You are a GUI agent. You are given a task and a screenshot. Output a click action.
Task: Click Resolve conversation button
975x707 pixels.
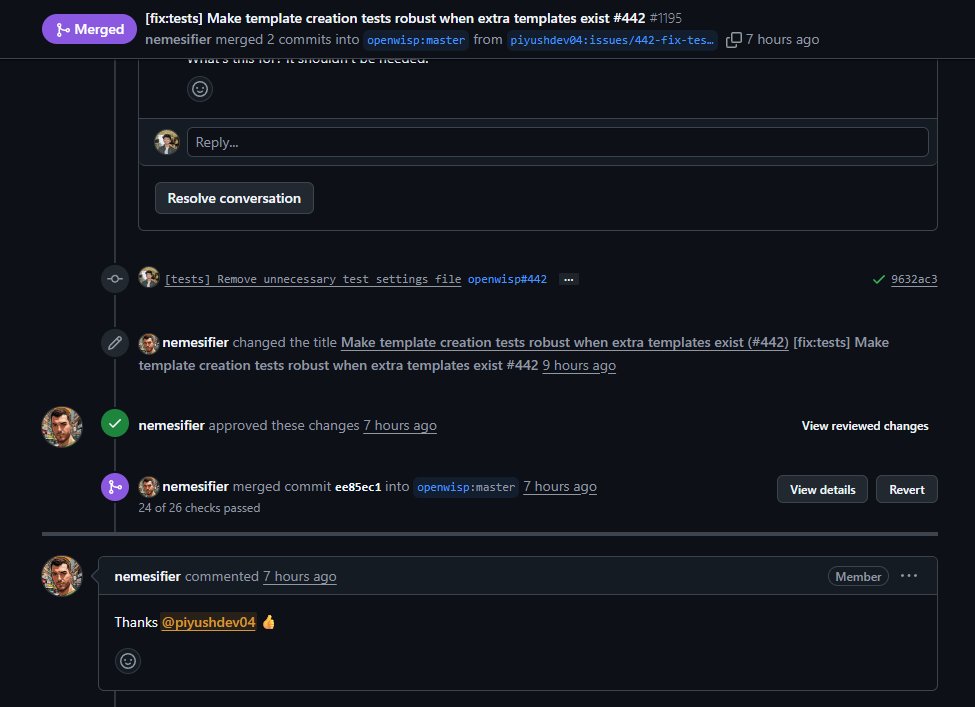234,198
